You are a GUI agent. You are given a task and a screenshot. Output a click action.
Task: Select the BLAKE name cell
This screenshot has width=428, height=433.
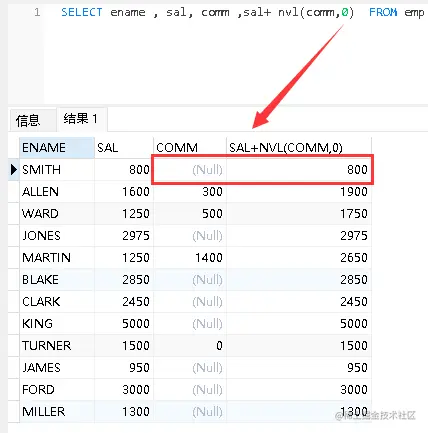pos(57,280)
